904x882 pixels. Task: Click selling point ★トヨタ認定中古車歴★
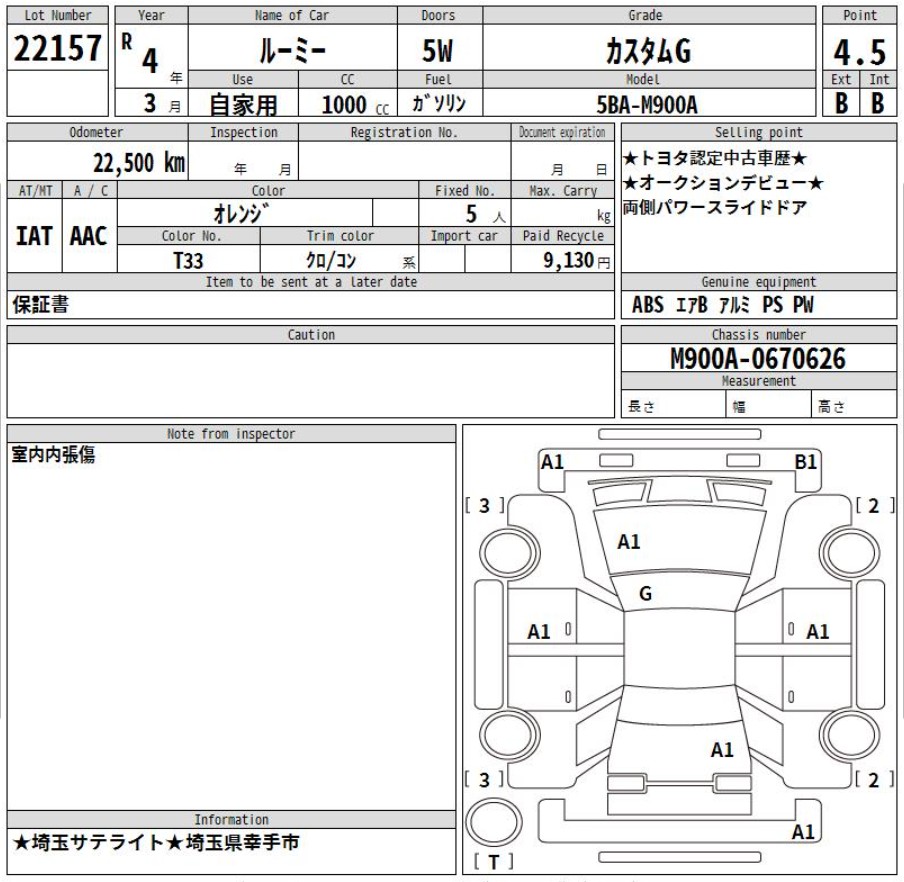tap(714, 158)
